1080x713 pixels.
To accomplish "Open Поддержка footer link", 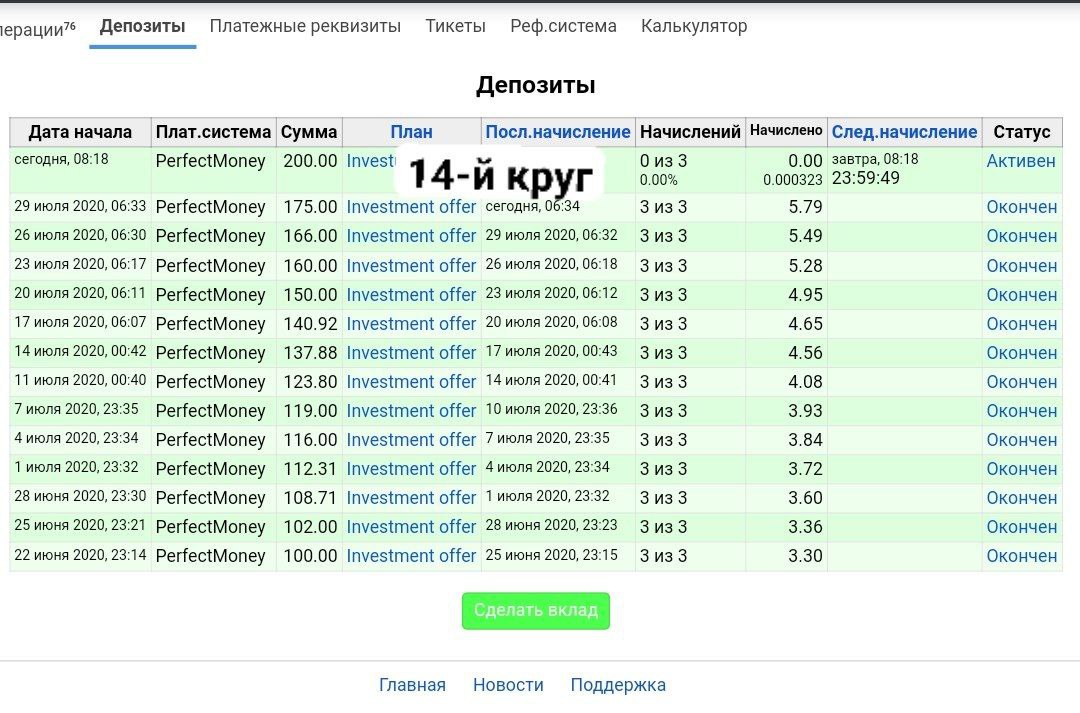I will click(618, 685).
